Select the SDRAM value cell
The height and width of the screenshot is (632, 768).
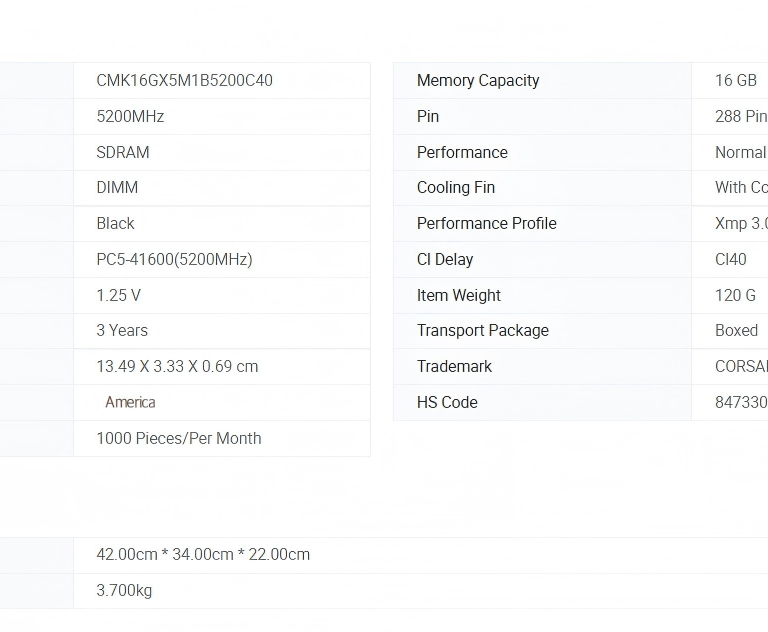coord(123,153)
